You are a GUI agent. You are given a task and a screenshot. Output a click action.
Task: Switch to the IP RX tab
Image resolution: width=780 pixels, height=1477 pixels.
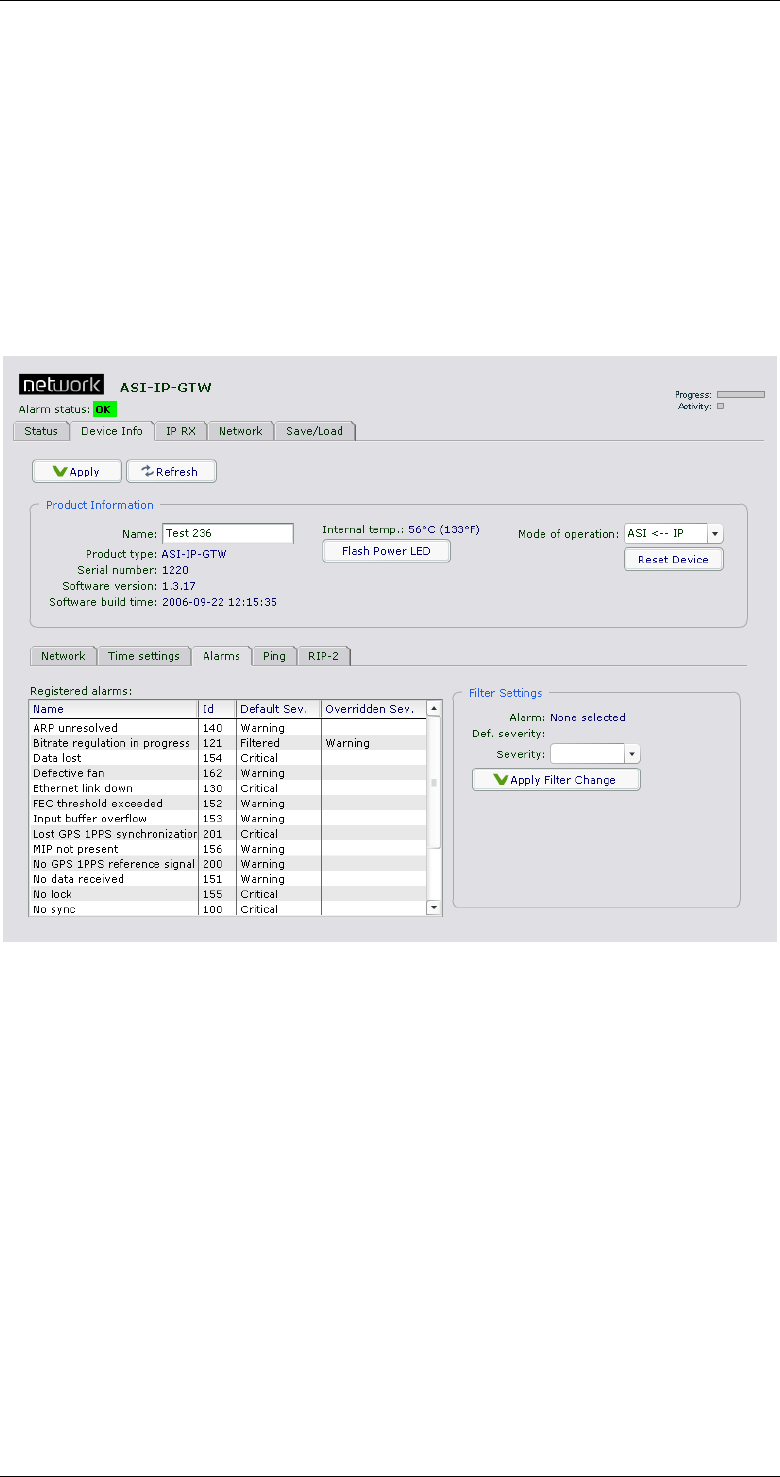[x=181, y=431]
